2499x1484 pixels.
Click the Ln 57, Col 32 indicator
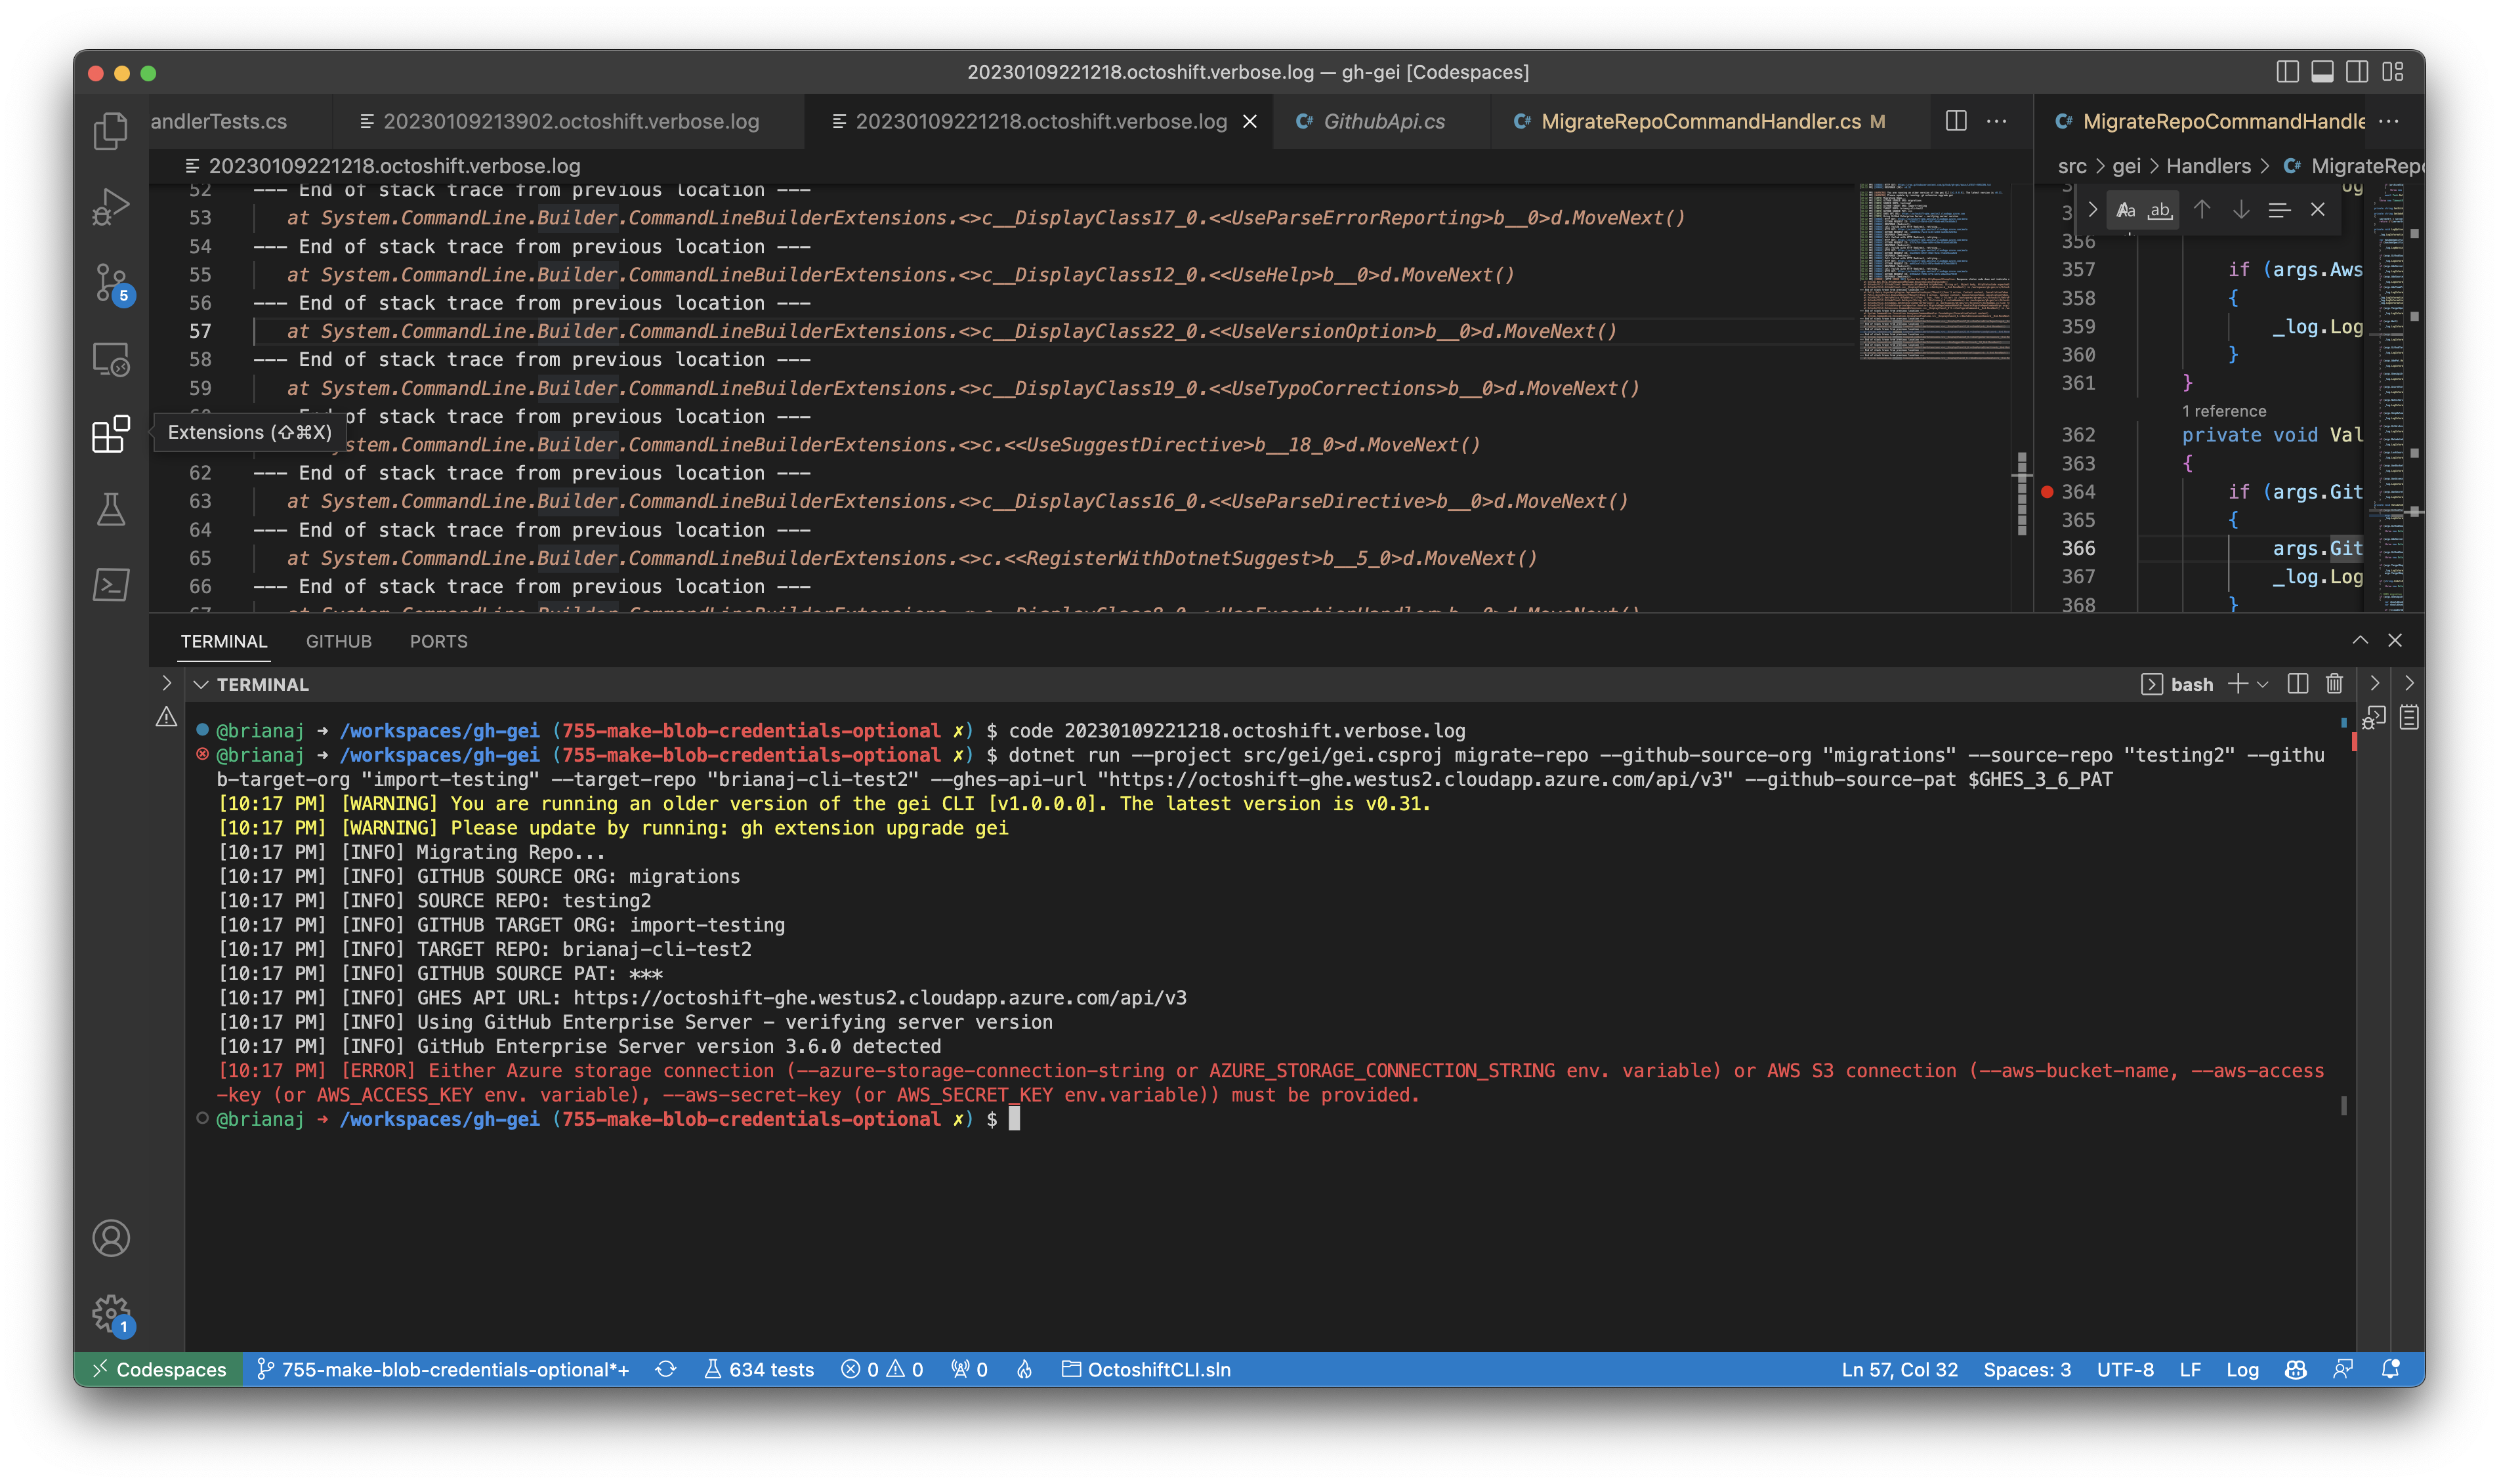1899,1369
